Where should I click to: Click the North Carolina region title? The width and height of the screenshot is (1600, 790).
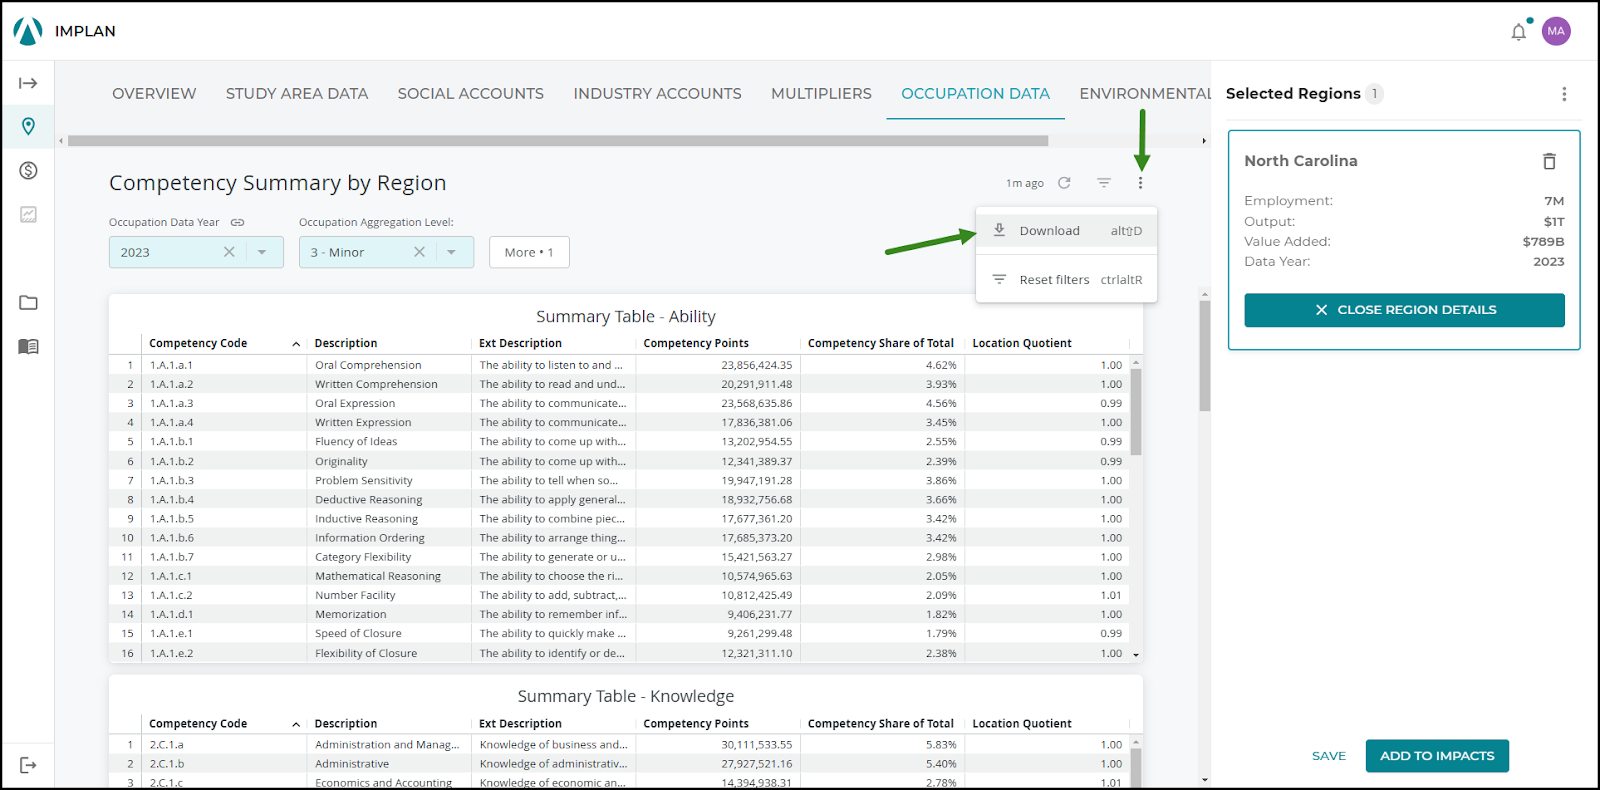pos(1301,161)
